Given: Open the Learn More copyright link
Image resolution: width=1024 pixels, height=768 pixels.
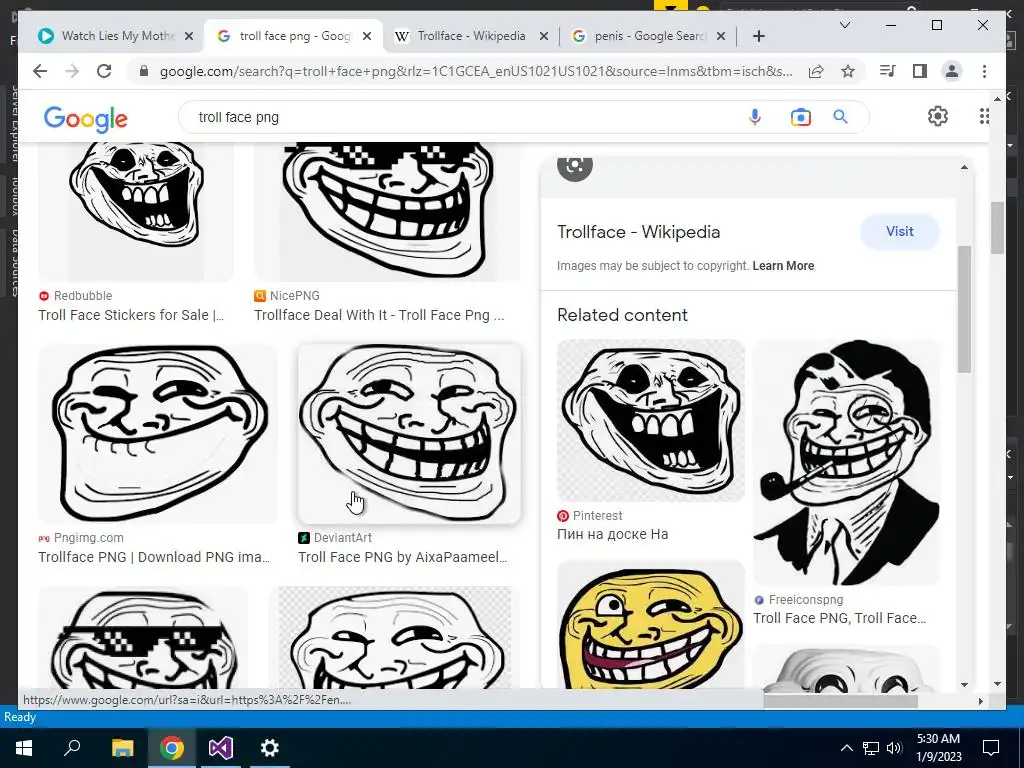Looking at the screenshot, I should coord(783,266).
